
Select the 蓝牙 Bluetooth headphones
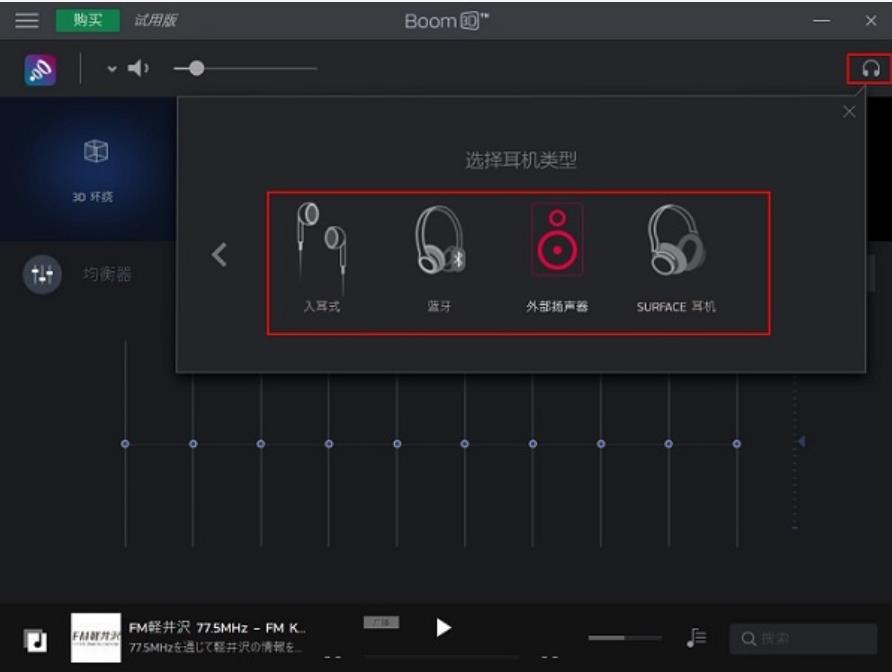(439, 257)
